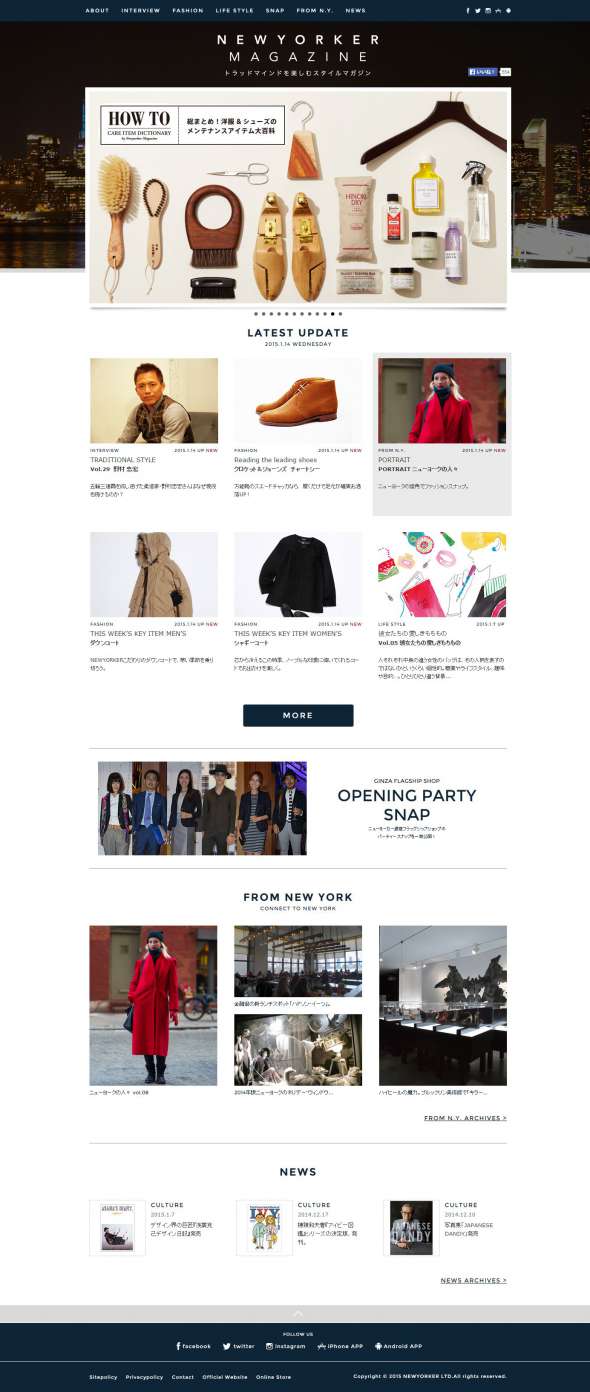Open the Facebook icon in top bar
Image resolution: width=590 pixels, height=1392 pixels.
pos(468,10)
